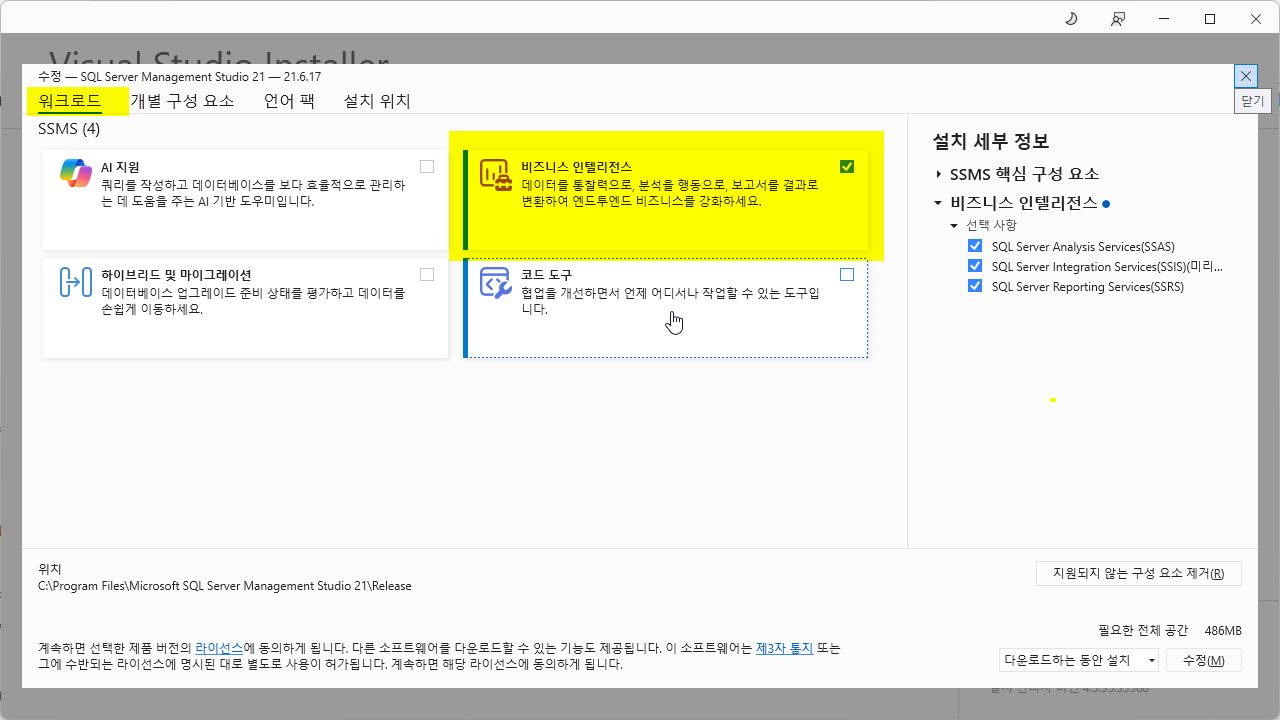Click the 비즈니스 인텔리전스 workload card icon
The height and width of the screenshot is (720, 1280).
496,174
